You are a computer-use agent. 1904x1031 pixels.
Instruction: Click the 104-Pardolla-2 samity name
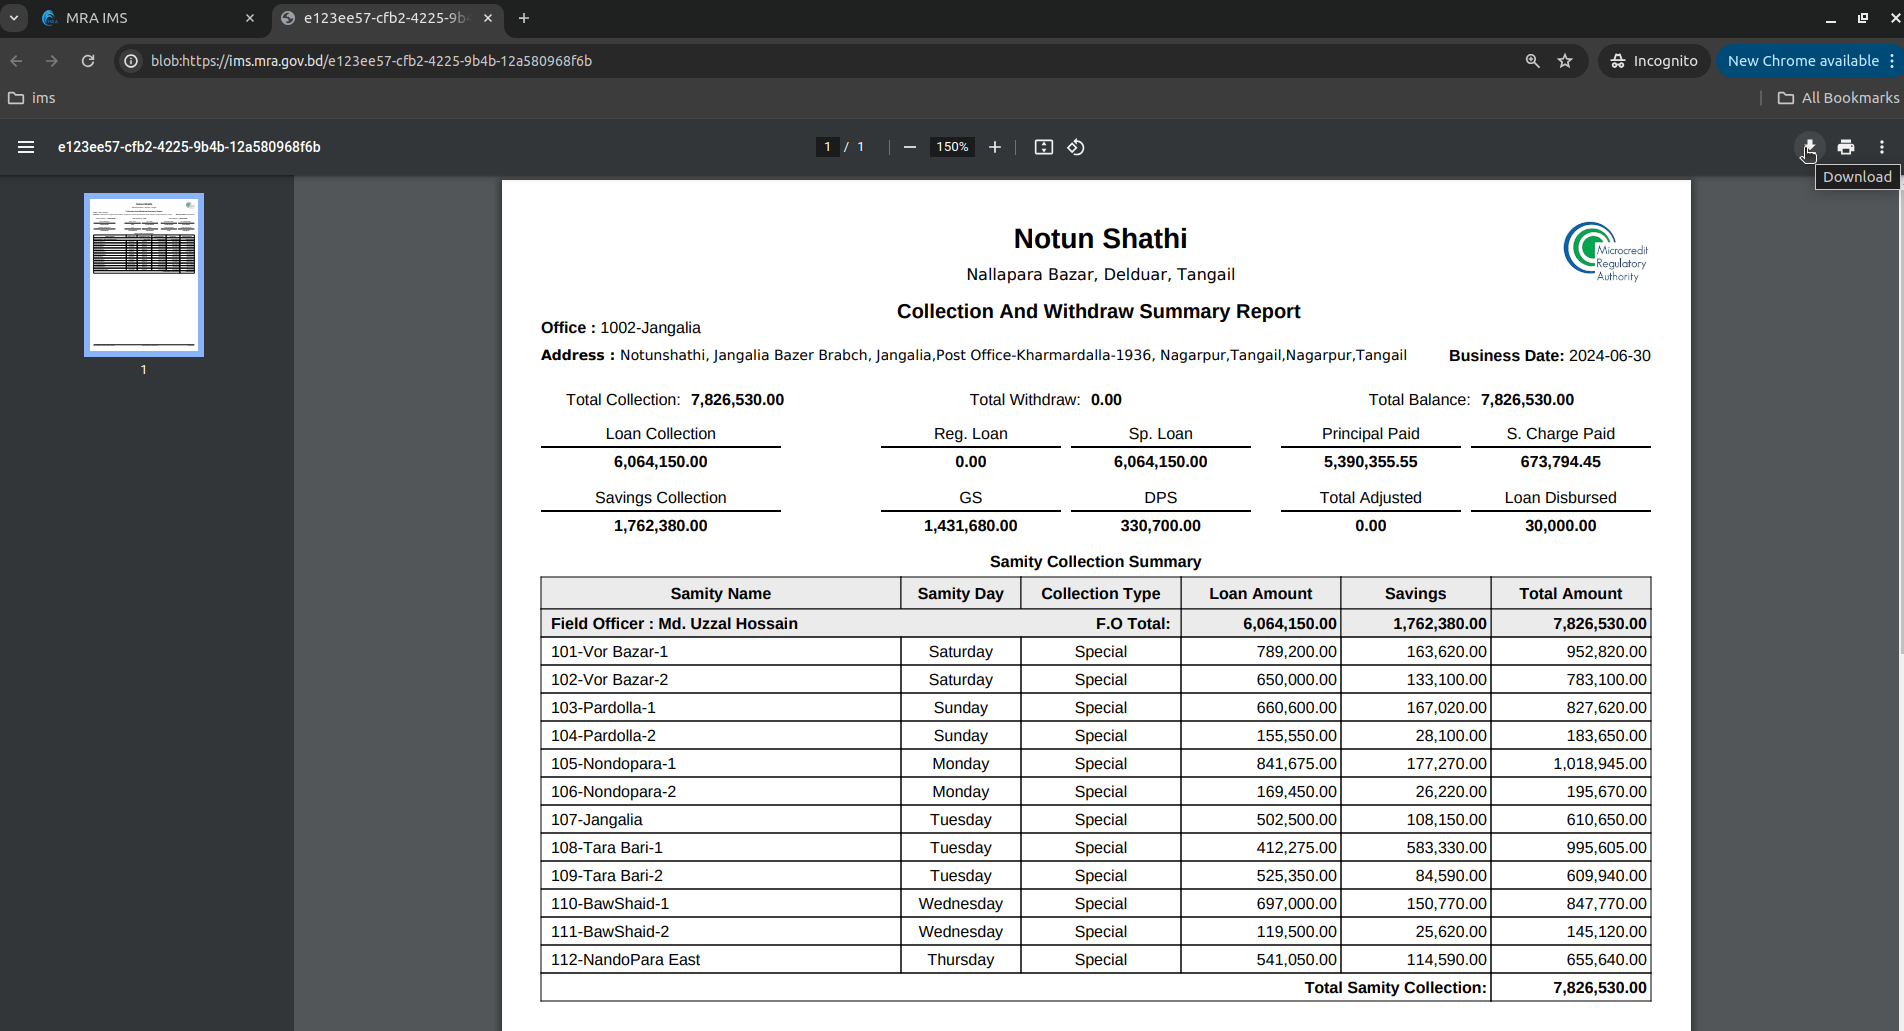pyautogui.click(x=603, y=735)
